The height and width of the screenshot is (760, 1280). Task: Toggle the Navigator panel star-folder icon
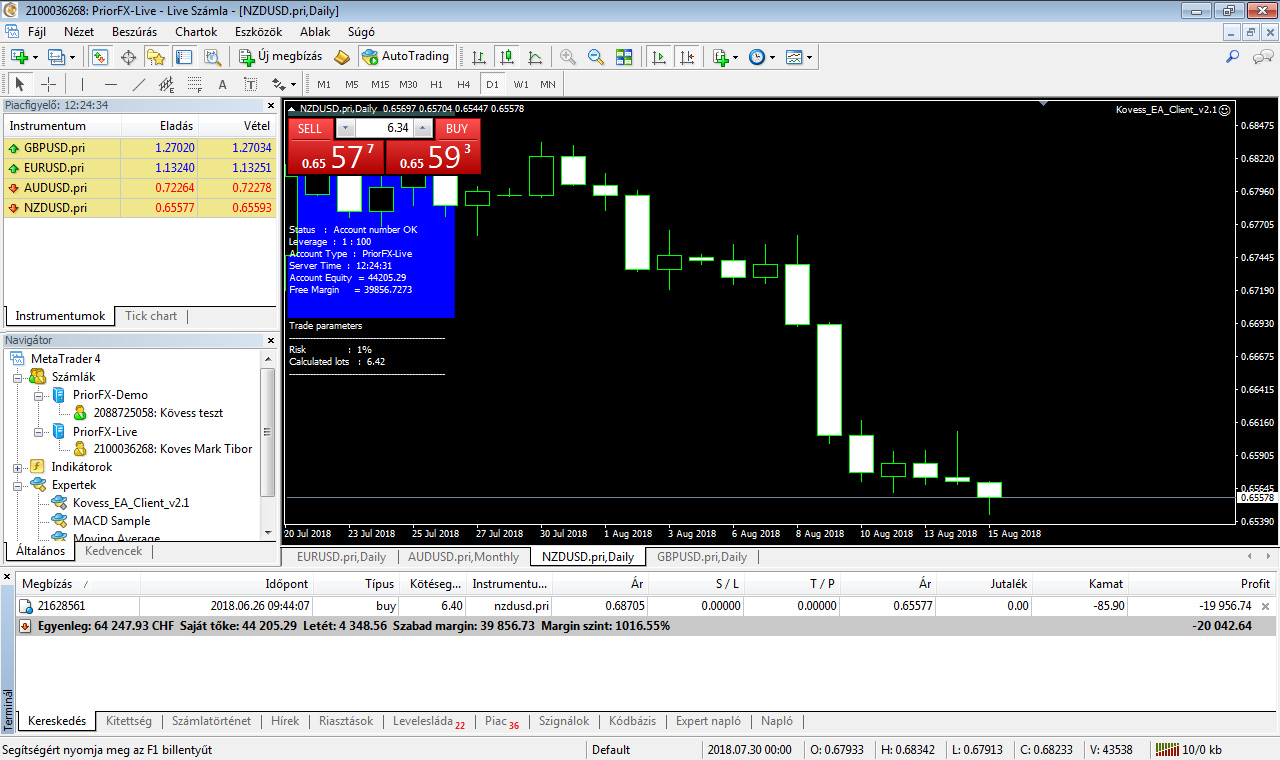[156, 57]
